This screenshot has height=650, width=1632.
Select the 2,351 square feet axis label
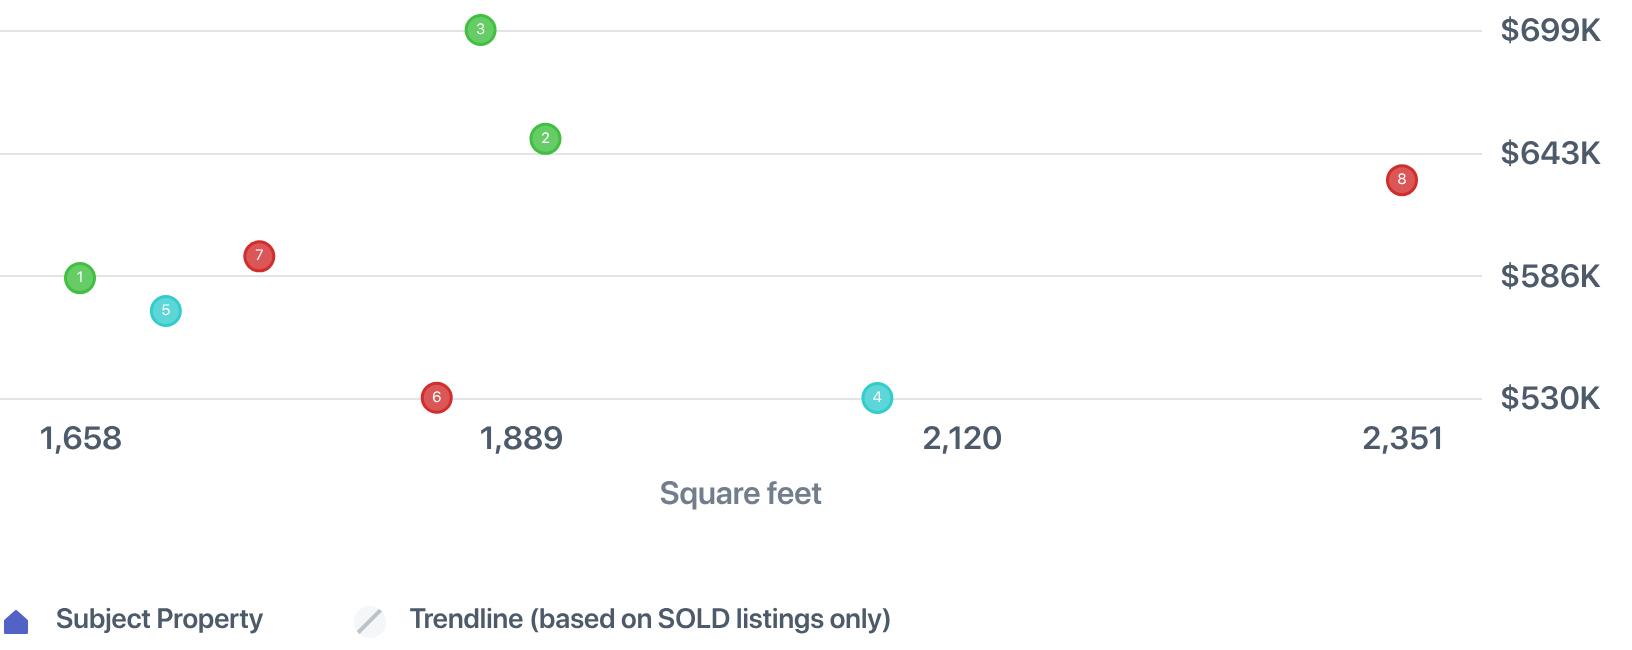[1403, 438]
